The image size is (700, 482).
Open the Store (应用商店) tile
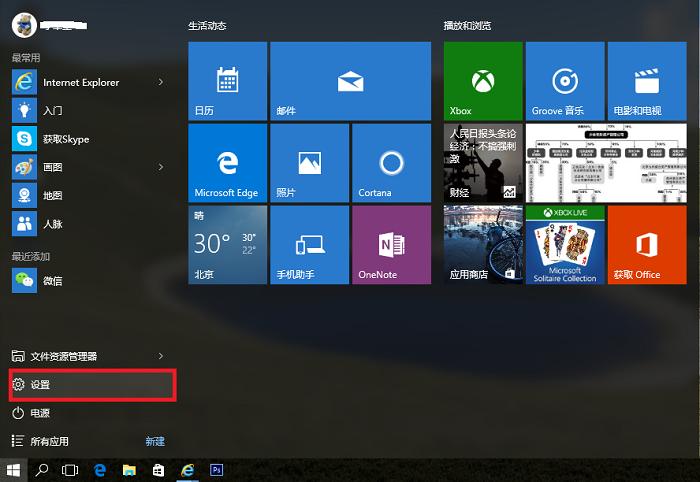pyautogui.click(x=483, y=245)
